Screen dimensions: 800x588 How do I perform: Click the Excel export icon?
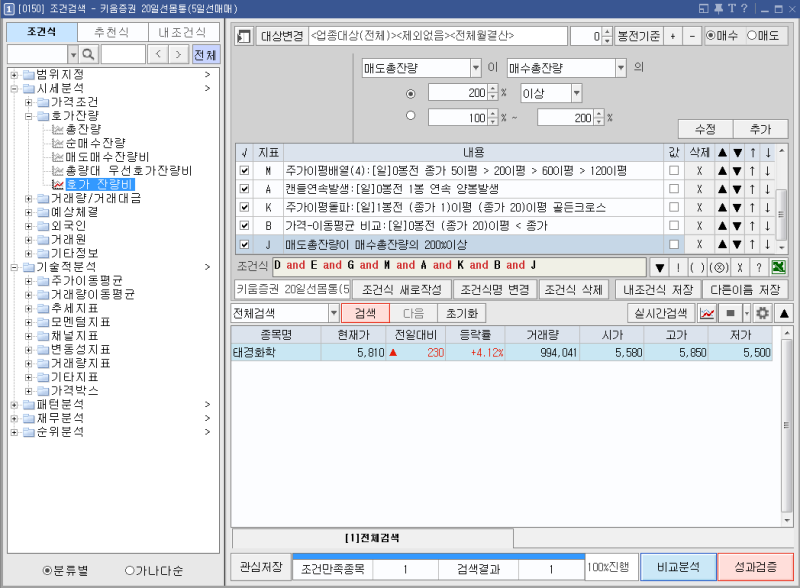779,267
